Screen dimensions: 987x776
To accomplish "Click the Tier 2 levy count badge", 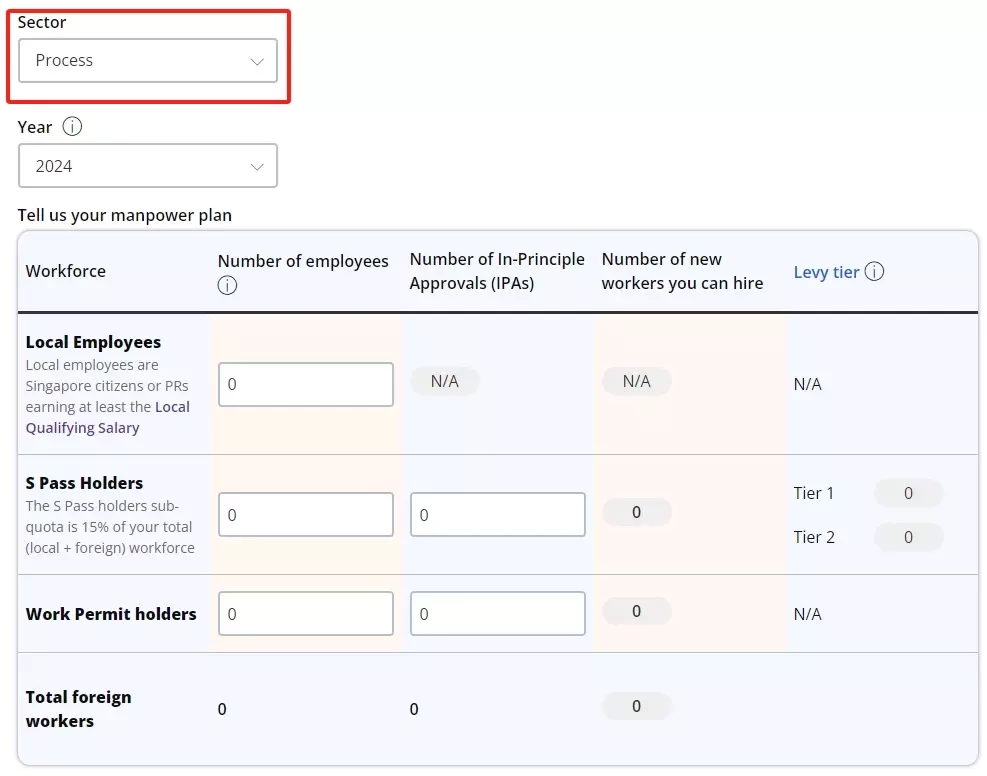I will coord(908,537).
